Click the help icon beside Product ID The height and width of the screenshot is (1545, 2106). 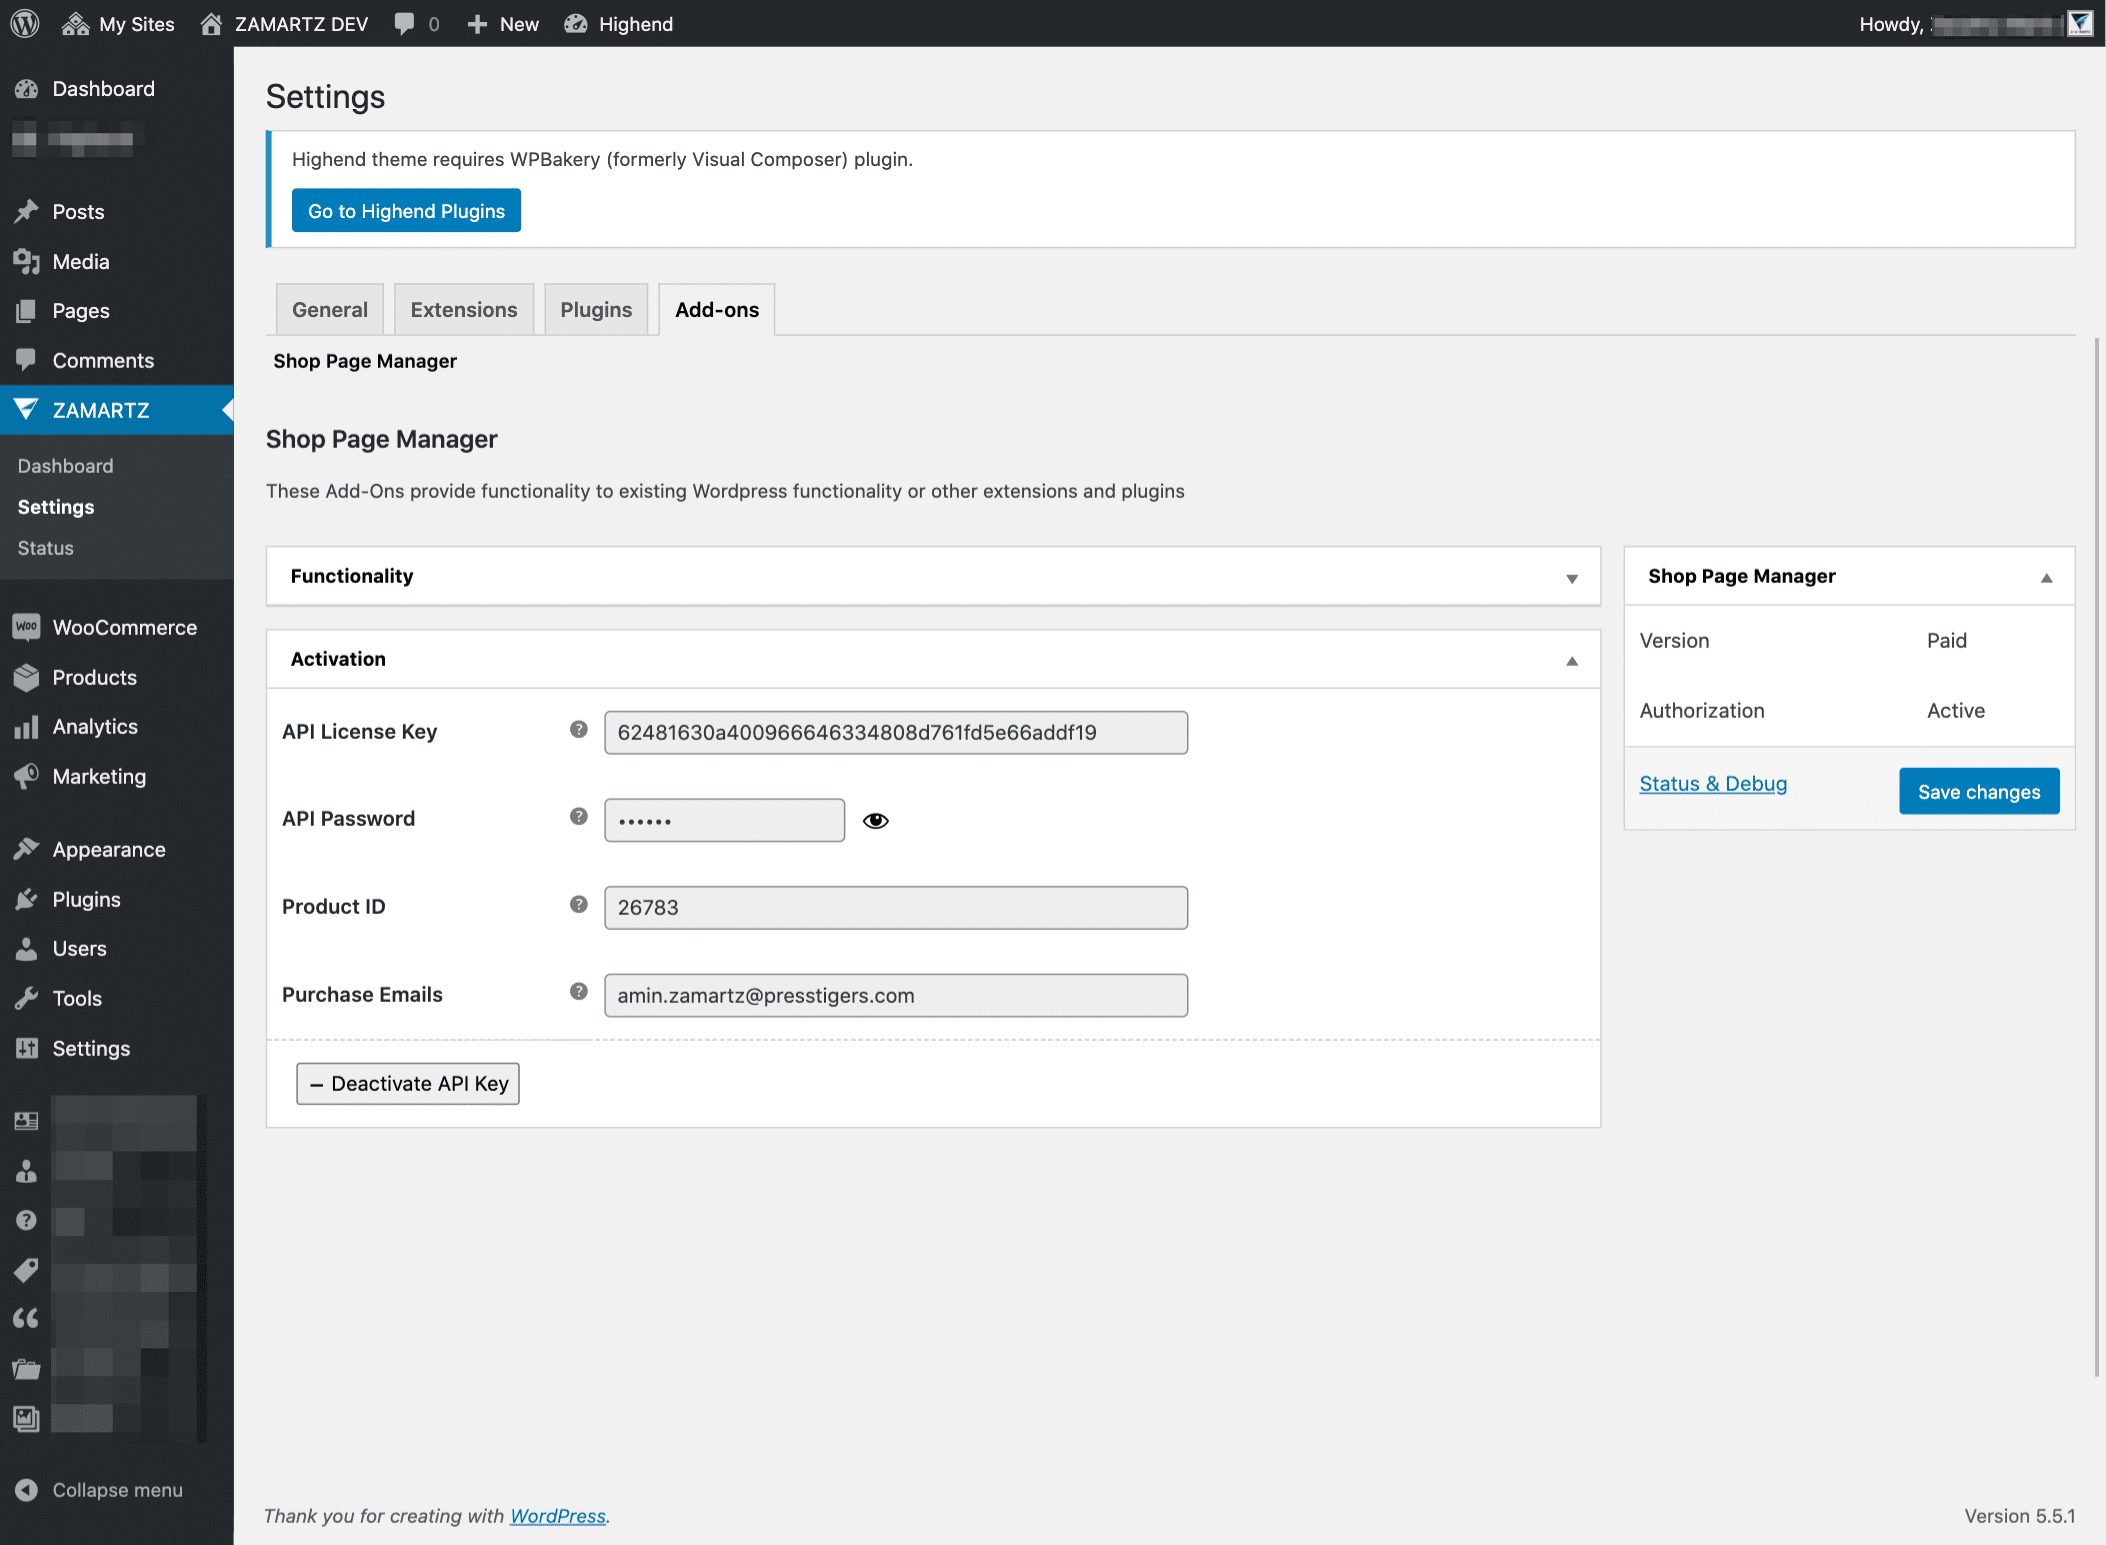coord(578,903)
